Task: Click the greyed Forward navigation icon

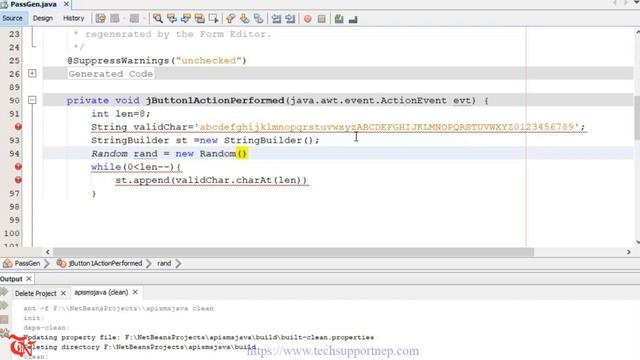Action: pyautogui.click(x=134, y=18)
